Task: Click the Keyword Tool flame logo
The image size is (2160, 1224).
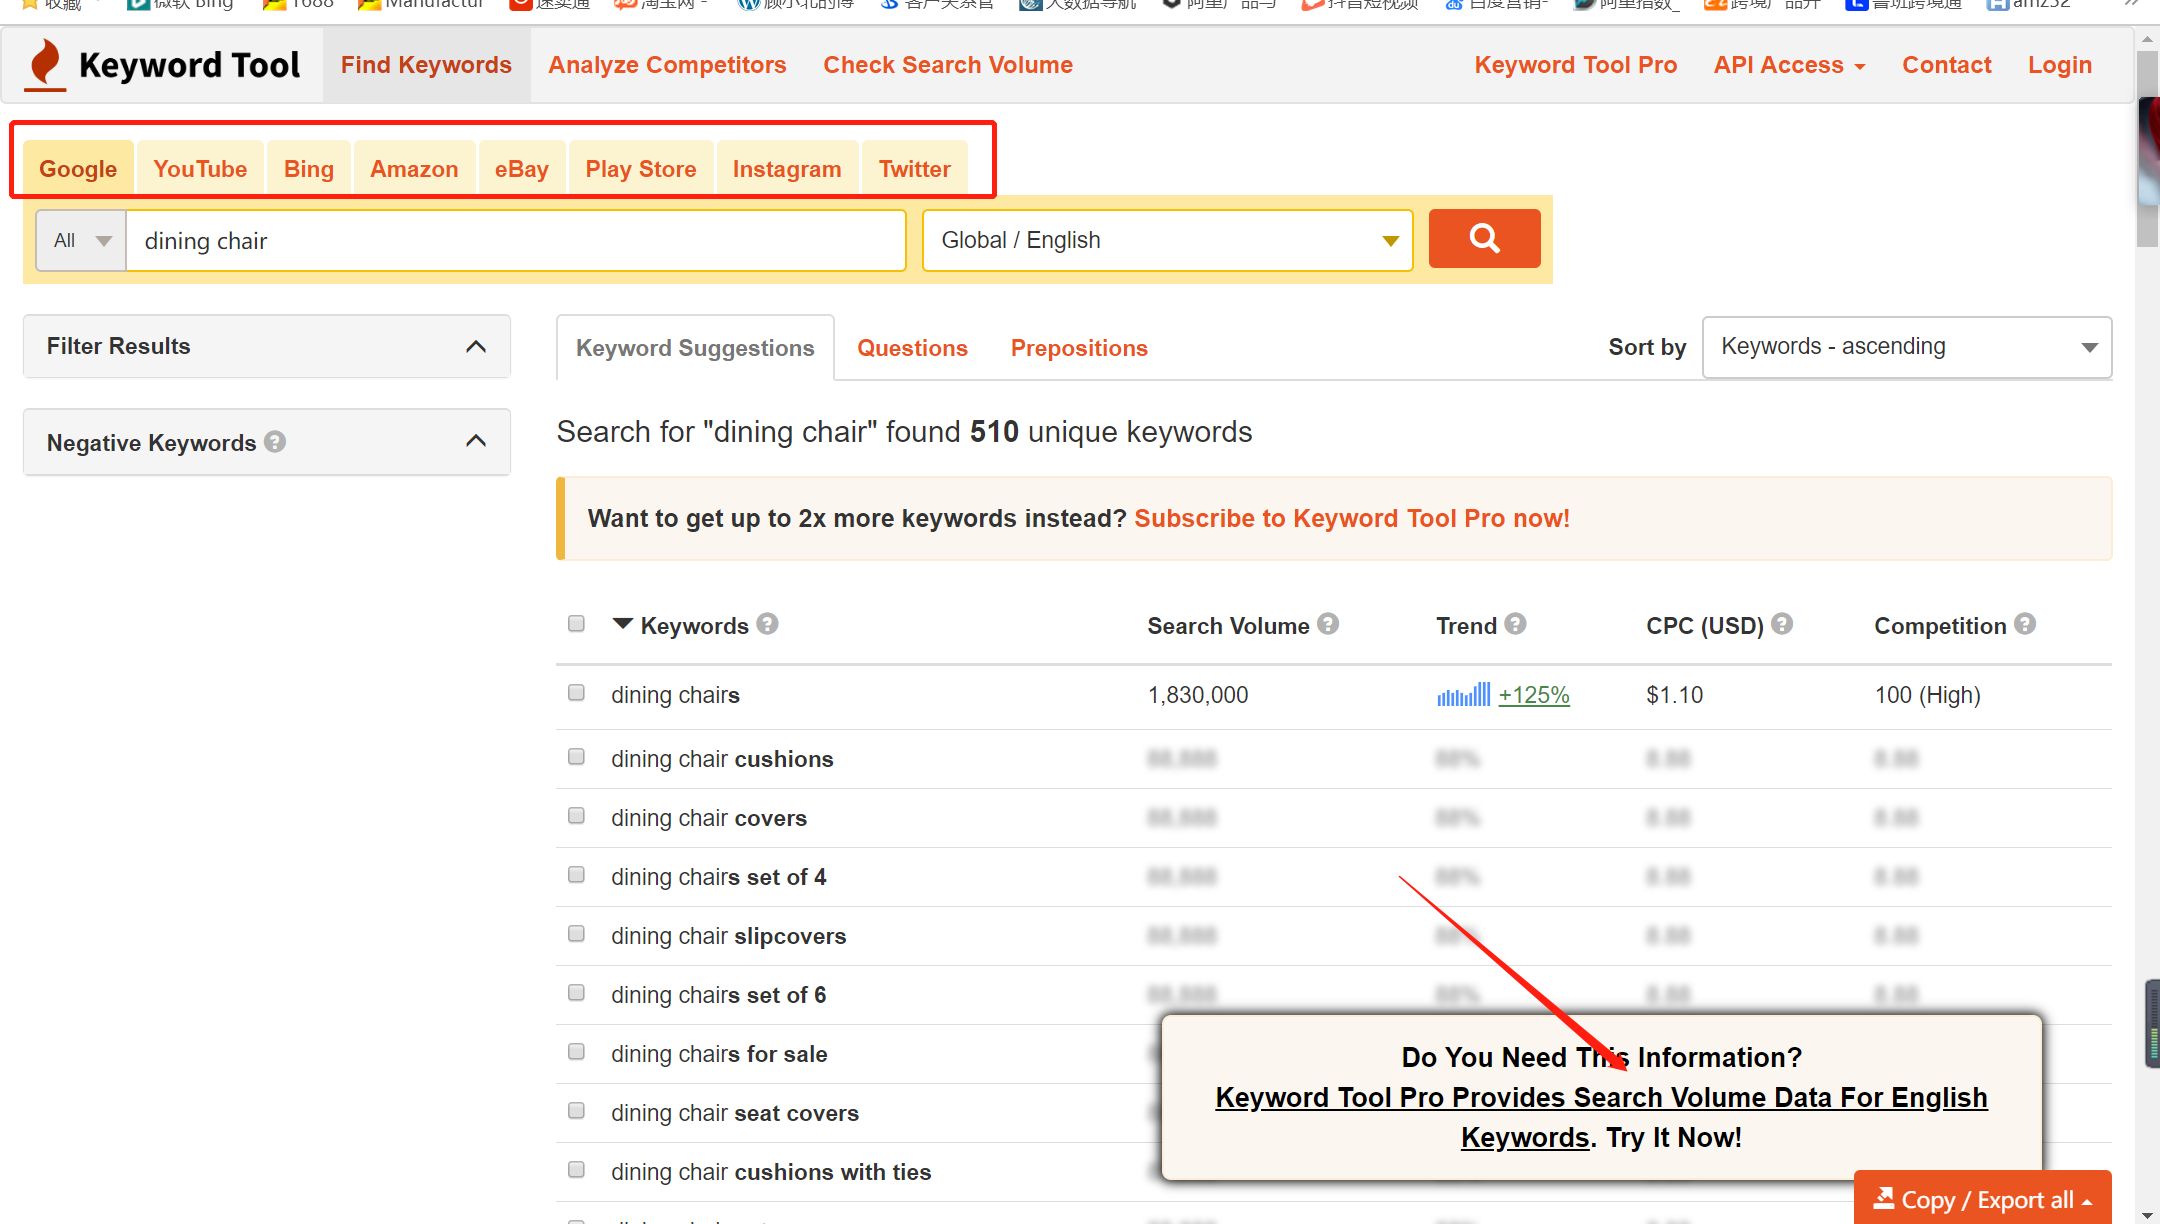Action: click(44, 64)
